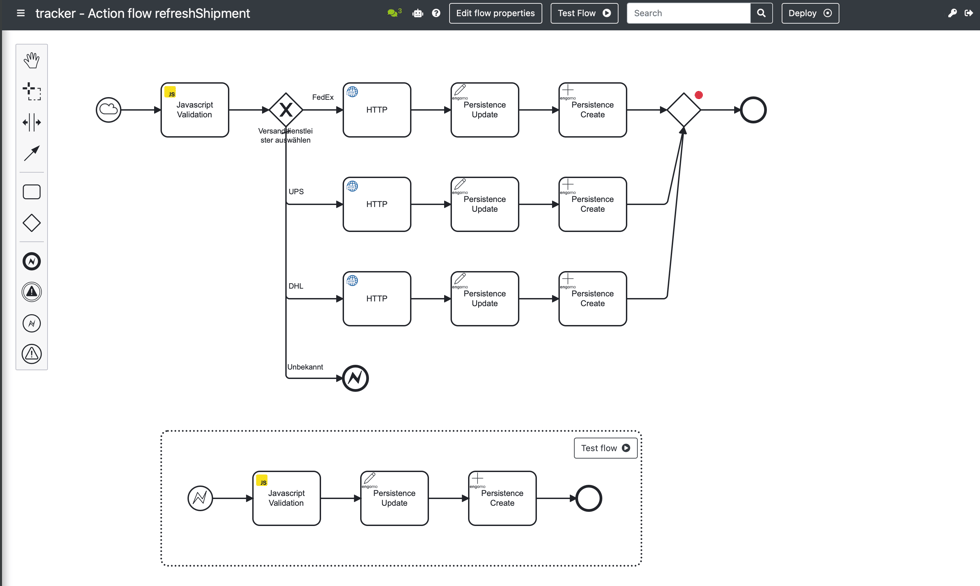Click the red dot marker near gateway
Image resolution: width=980 pixels, height=586 pixels.
point(699,95)
